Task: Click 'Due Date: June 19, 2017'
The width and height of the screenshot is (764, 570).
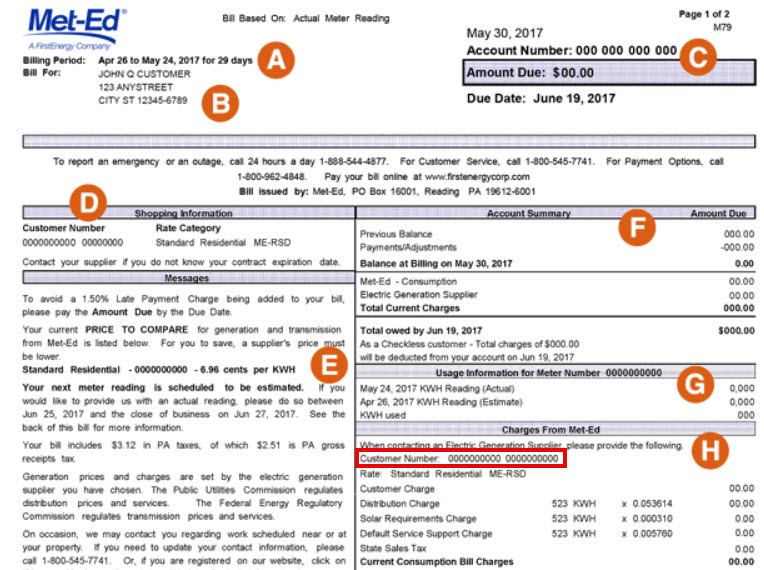Action: point(541,98)
